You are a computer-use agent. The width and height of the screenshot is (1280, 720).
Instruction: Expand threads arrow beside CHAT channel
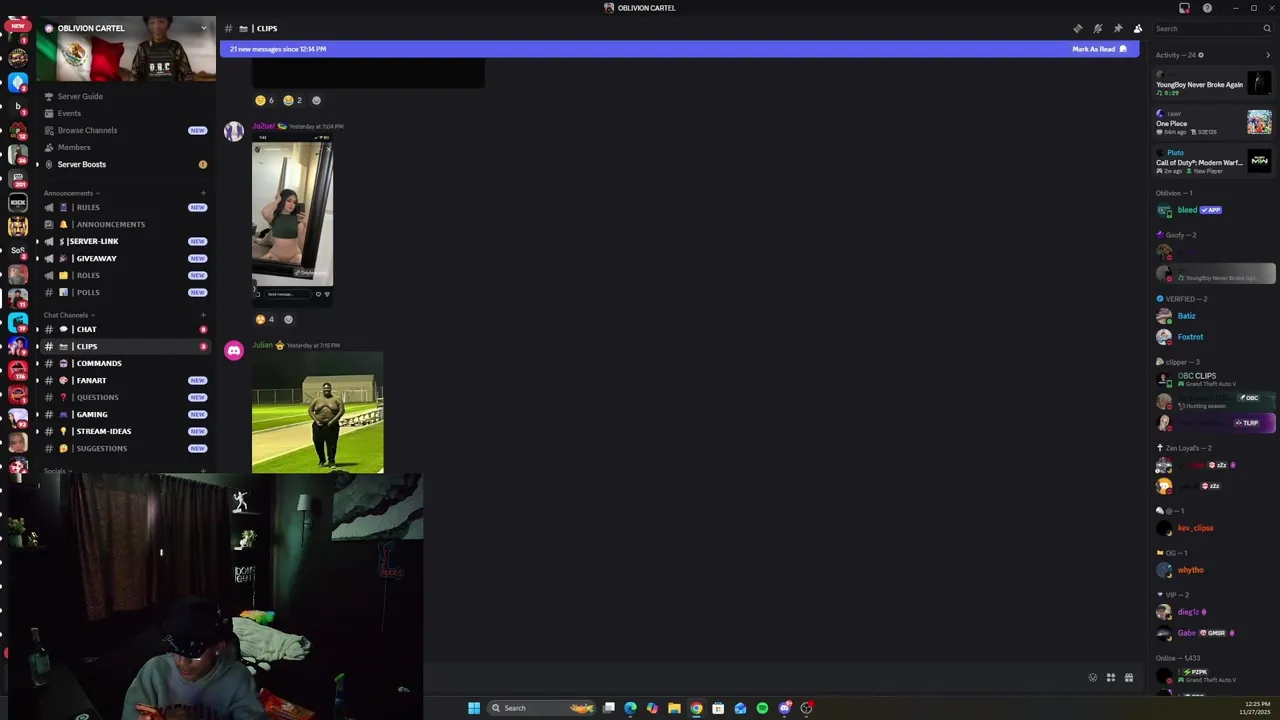point(37,329)
